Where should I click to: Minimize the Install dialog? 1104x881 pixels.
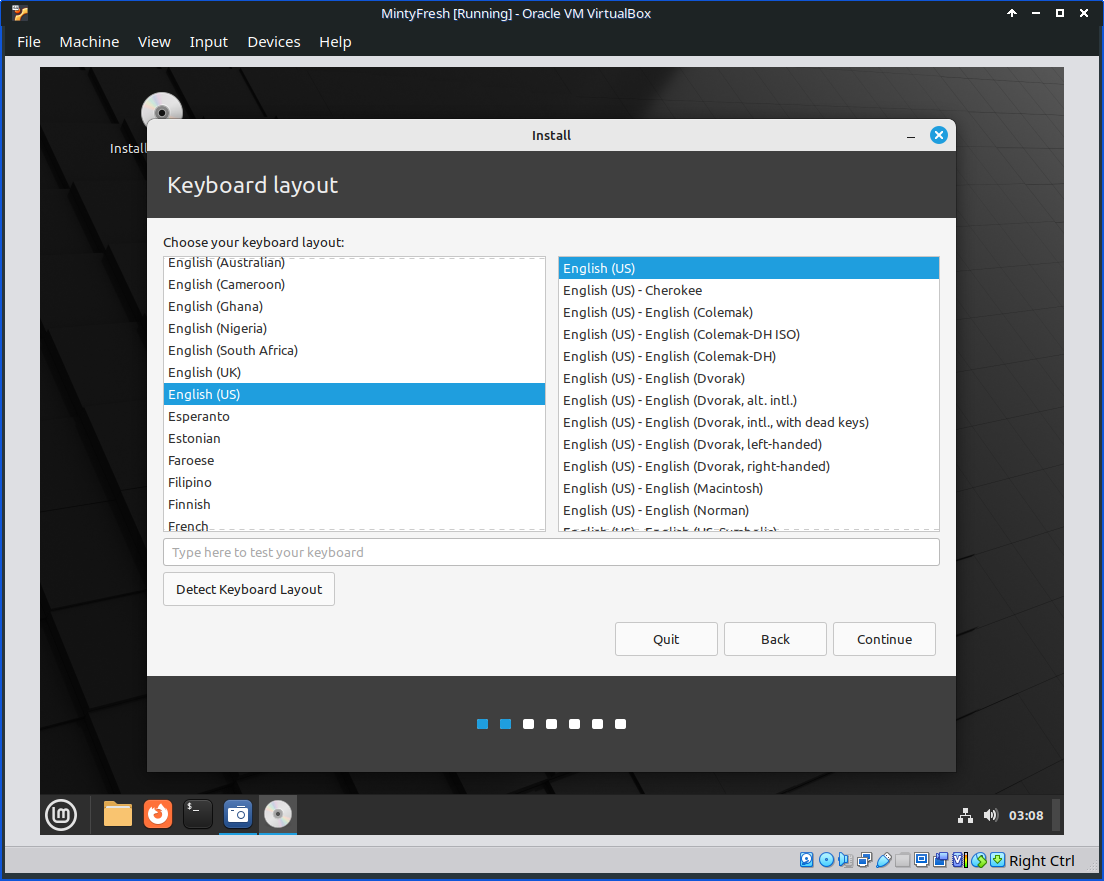click(x=911, y=136)
